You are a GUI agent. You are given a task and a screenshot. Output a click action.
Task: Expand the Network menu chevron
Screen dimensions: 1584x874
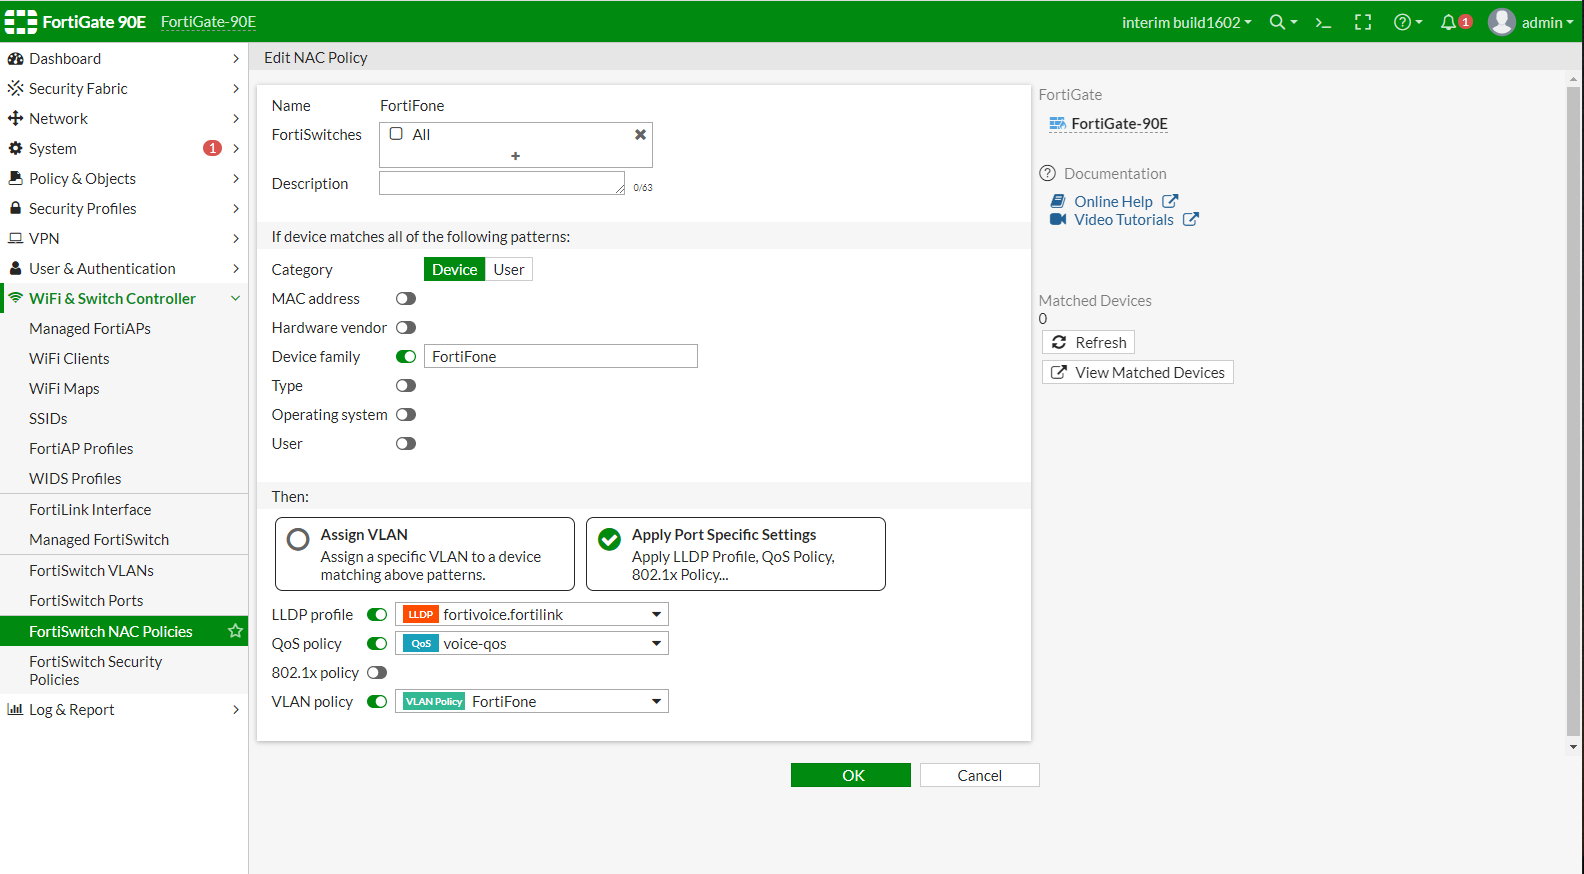pos(236,119)
